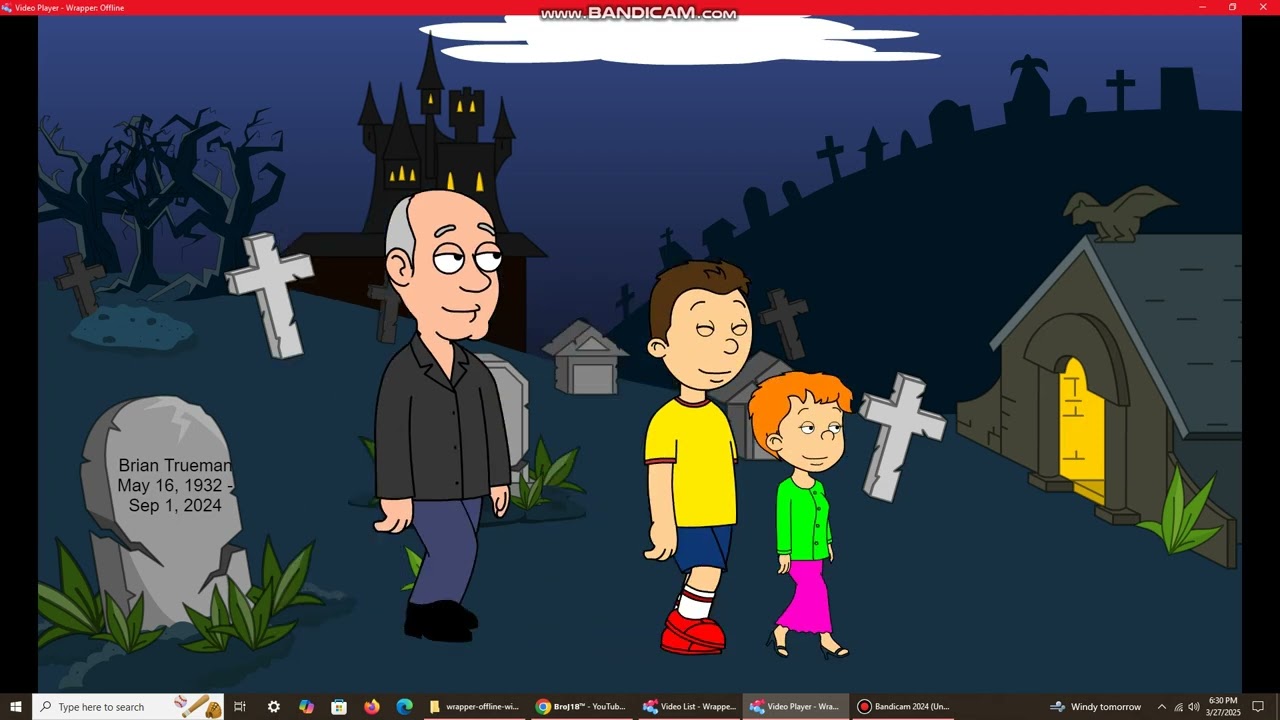Open Settings gear on the taskbar
The height and width of the screenshot is (720, 1280).
point(274,707)
